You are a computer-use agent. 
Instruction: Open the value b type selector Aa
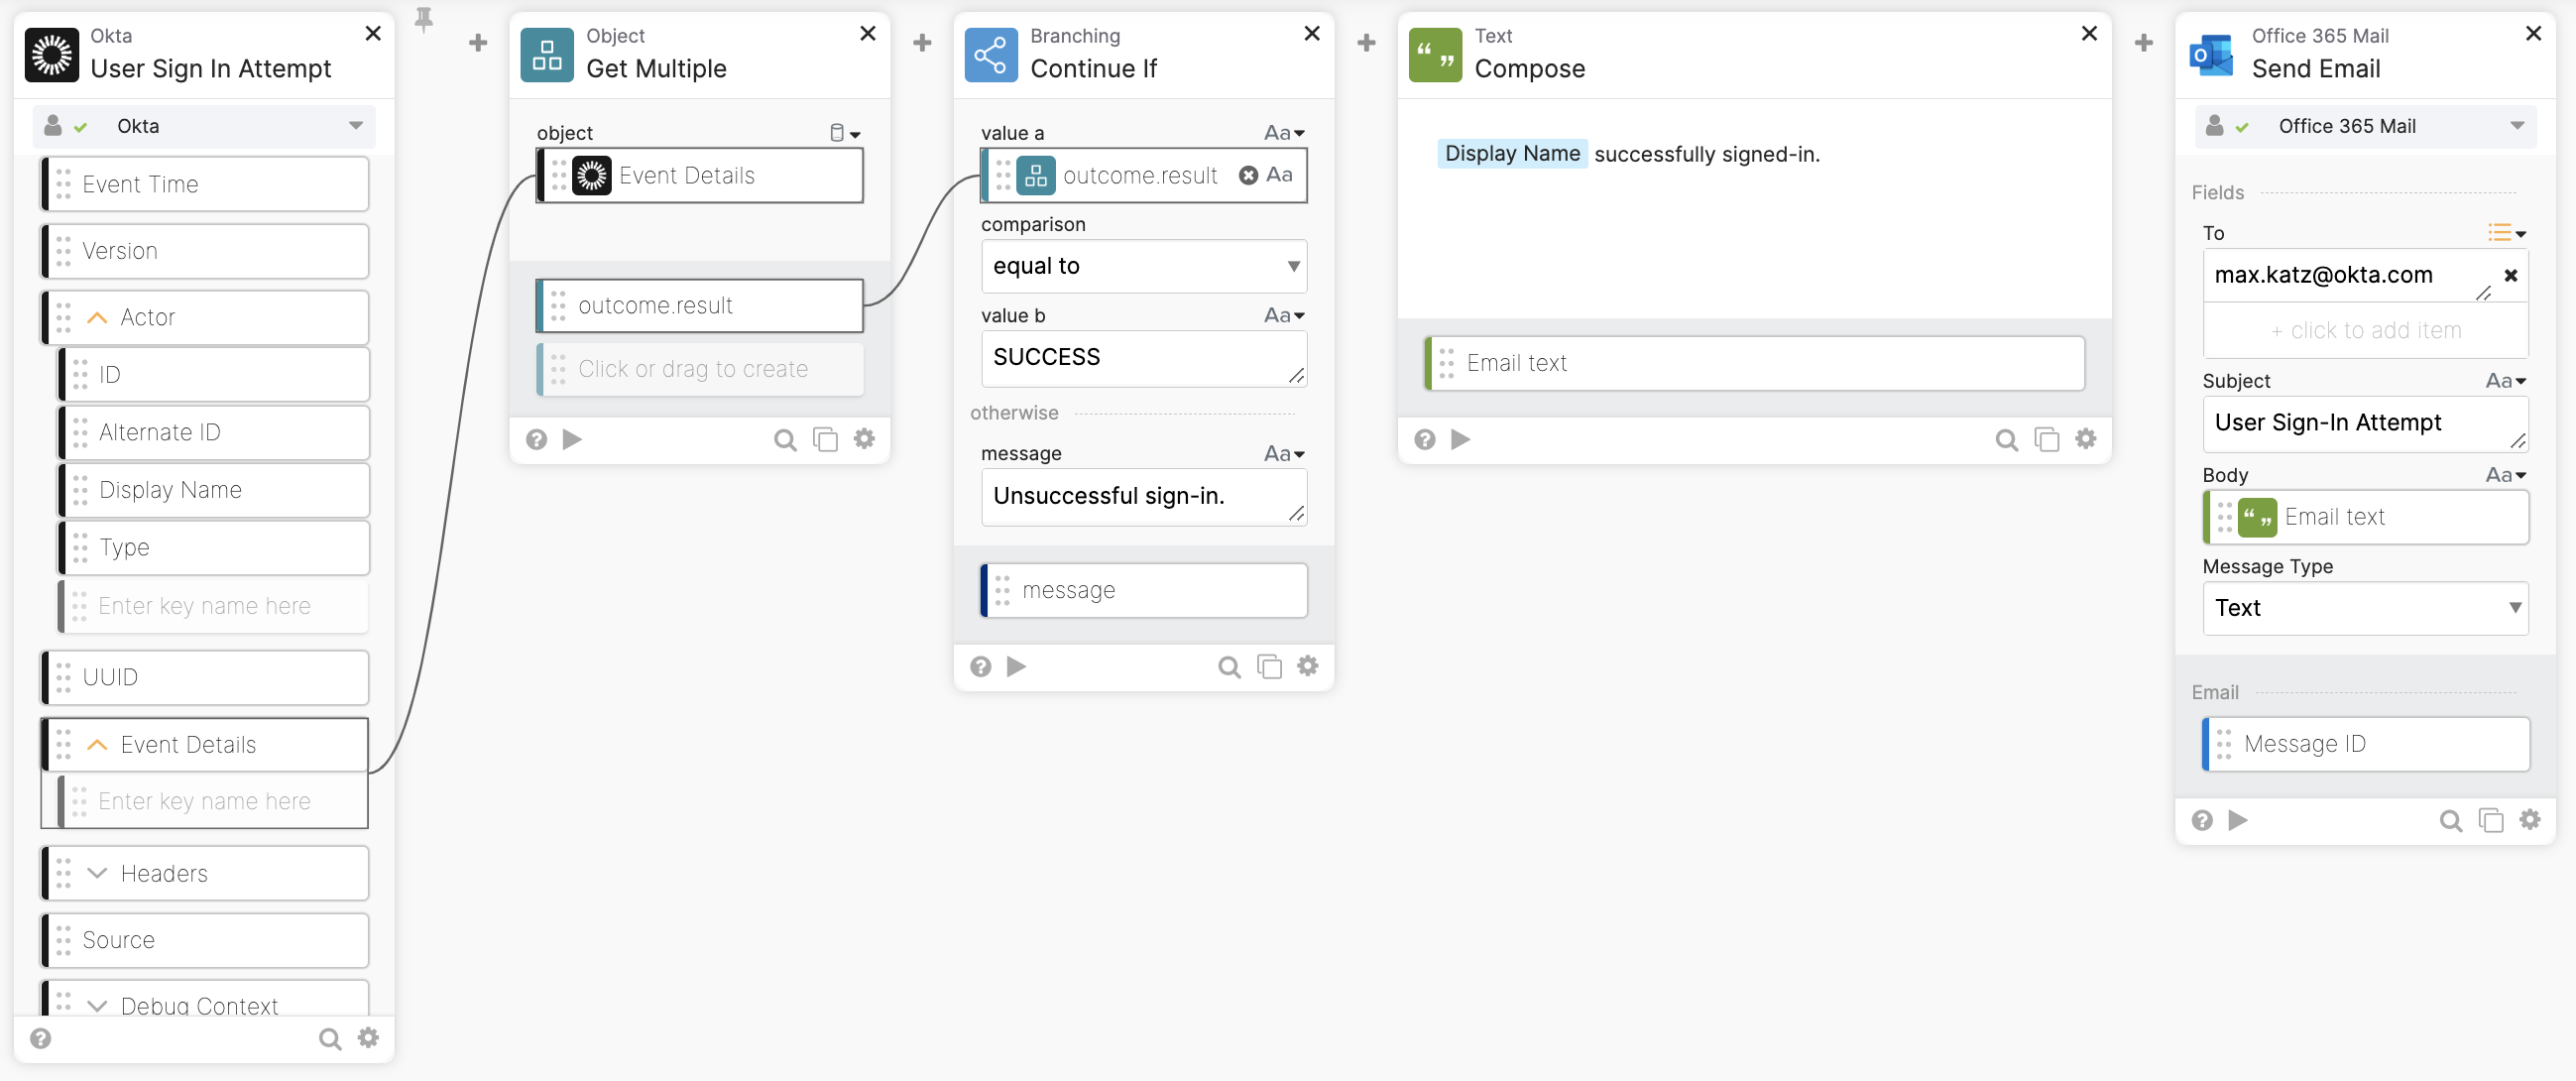click(x=1284, y=316)
